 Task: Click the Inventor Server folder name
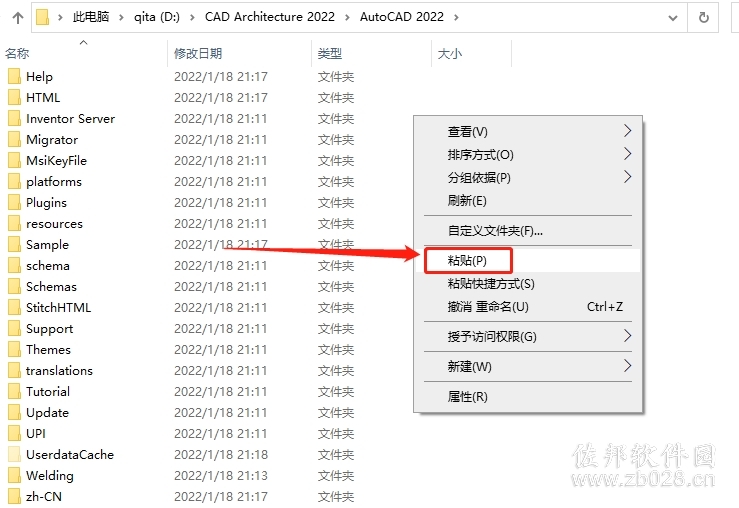71,118
